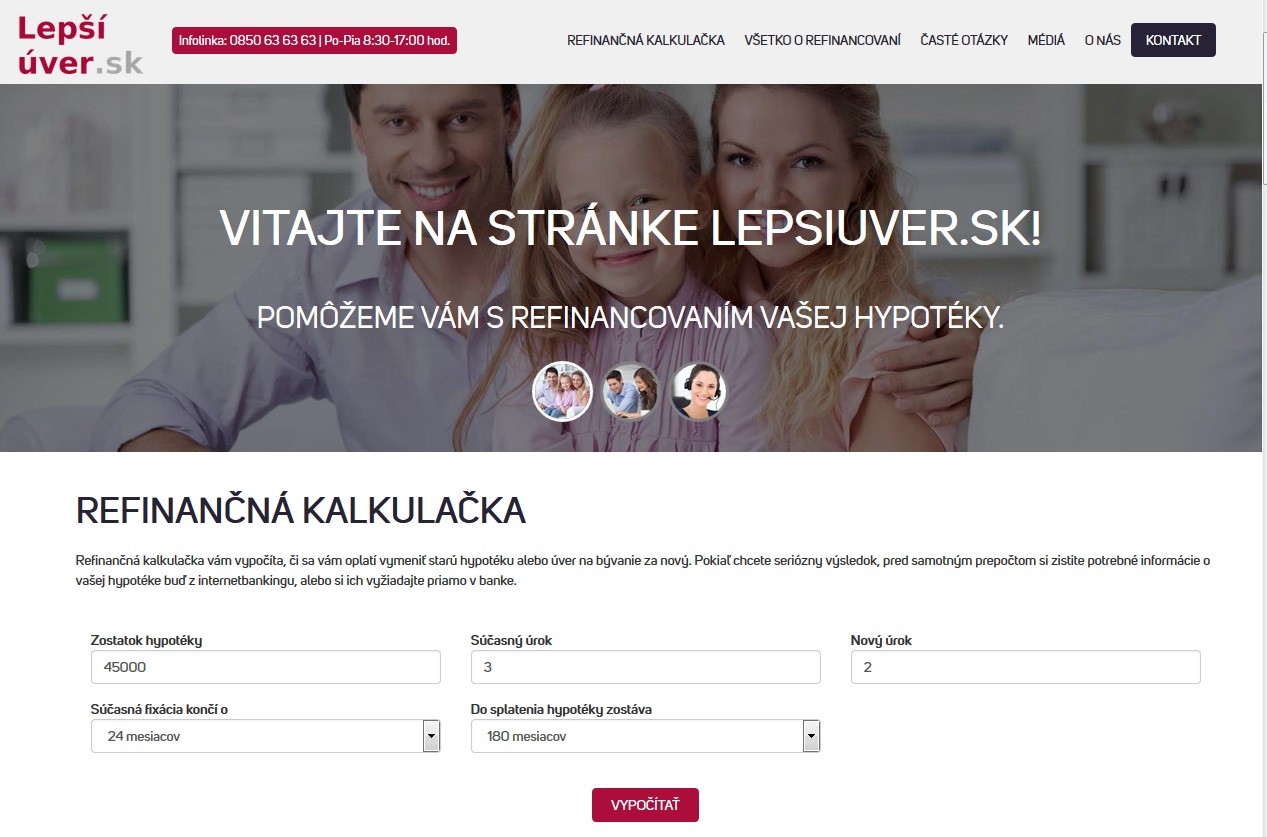Focus the Nový úrok input field
Screen dimensions: 1267x837
pyautogui.click(x=1025, y=667)
